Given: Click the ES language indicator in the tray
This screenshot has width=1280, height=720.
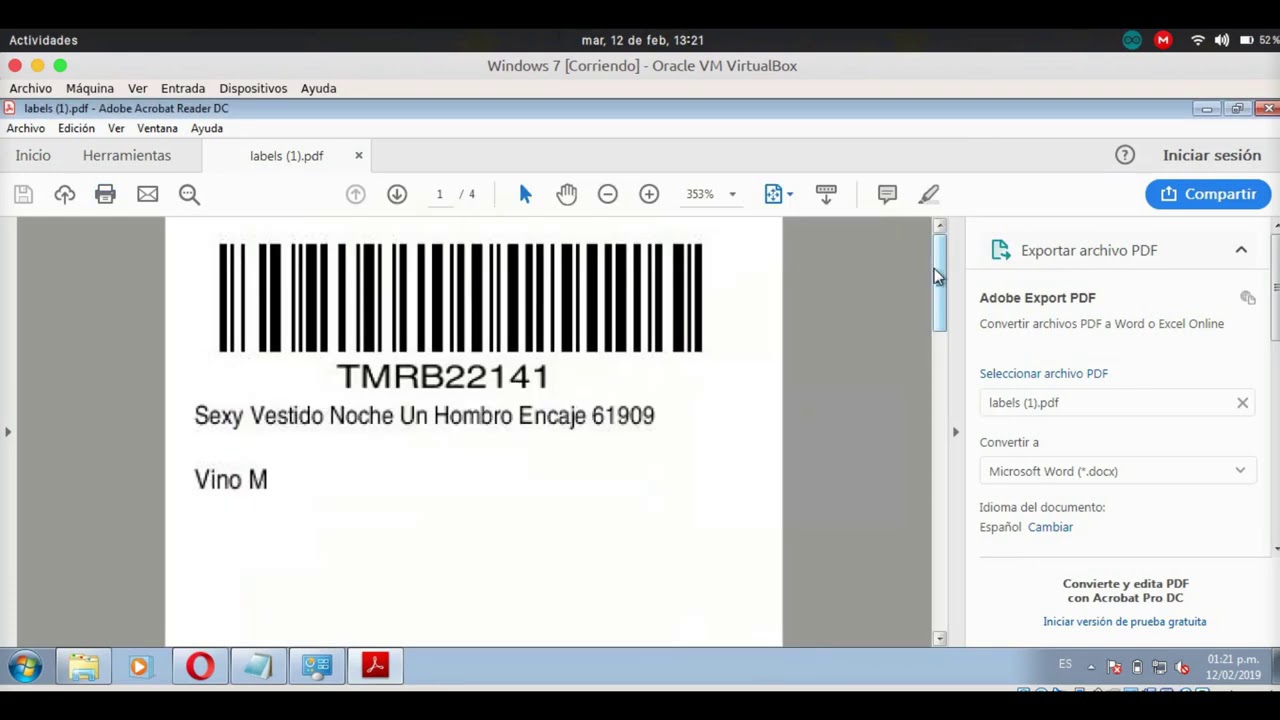Looking at the screenshot, I should [x=1065, y=665].
